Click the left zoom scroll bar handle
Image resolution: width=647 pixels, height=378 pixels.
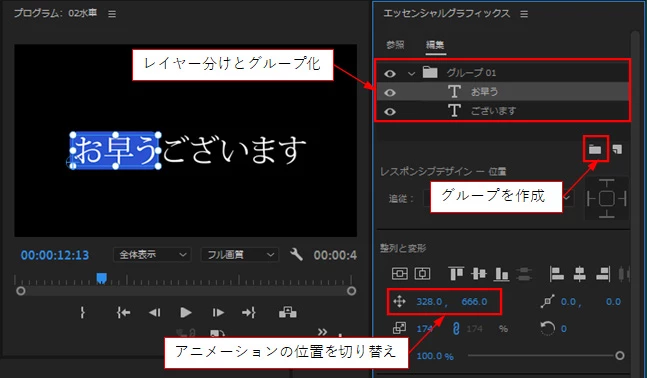(x=21, y=291)
